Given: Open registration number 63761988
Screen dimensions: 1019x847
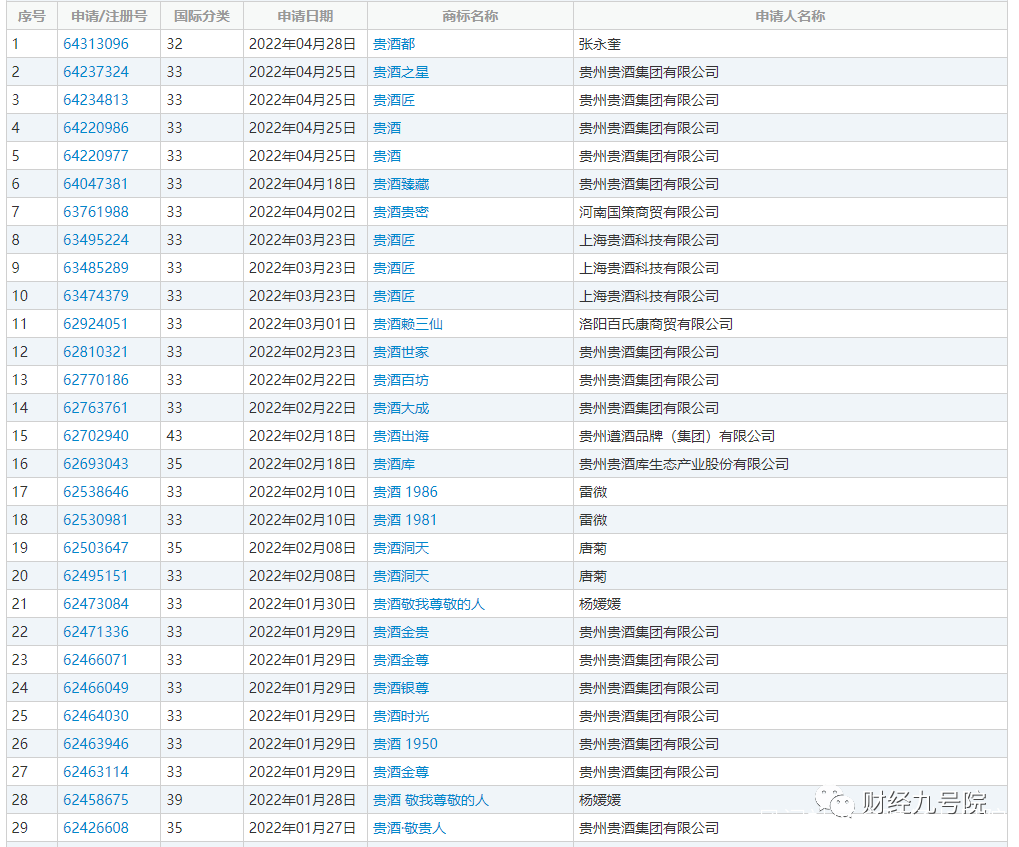Looking at the screenshot, I should click(96, 212).
